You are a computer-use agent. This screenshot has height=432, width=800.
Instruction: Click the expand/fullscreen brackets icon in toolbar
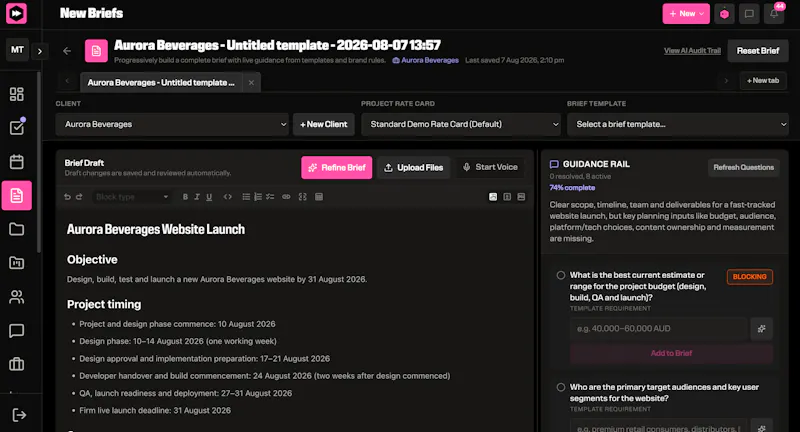(x=303, y=197)
